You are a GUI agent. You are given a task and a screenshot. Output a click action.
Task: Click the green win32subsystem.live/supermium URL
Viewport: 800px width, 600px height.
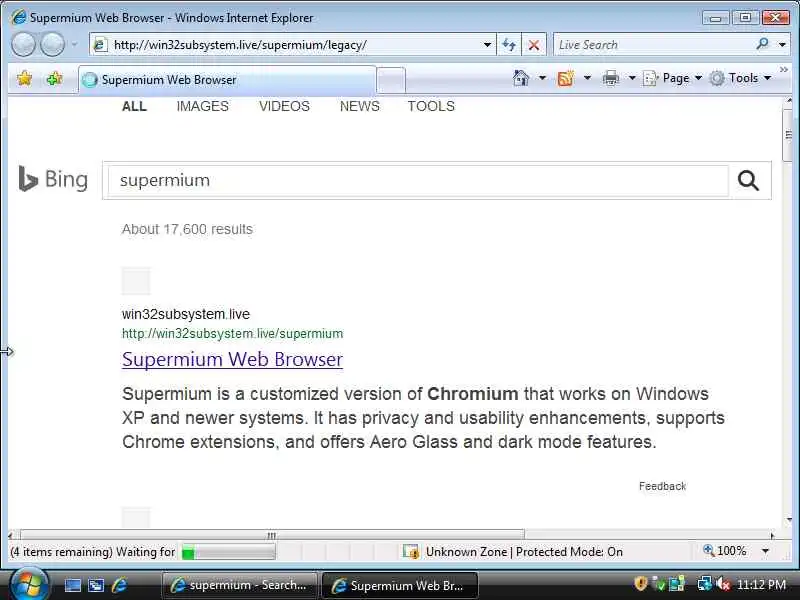[x=232, y=334]
